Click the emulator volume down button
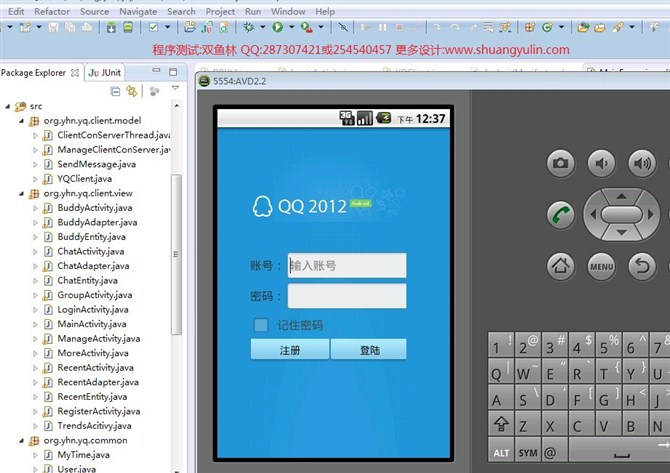The image size is (670, 473). 601,163
